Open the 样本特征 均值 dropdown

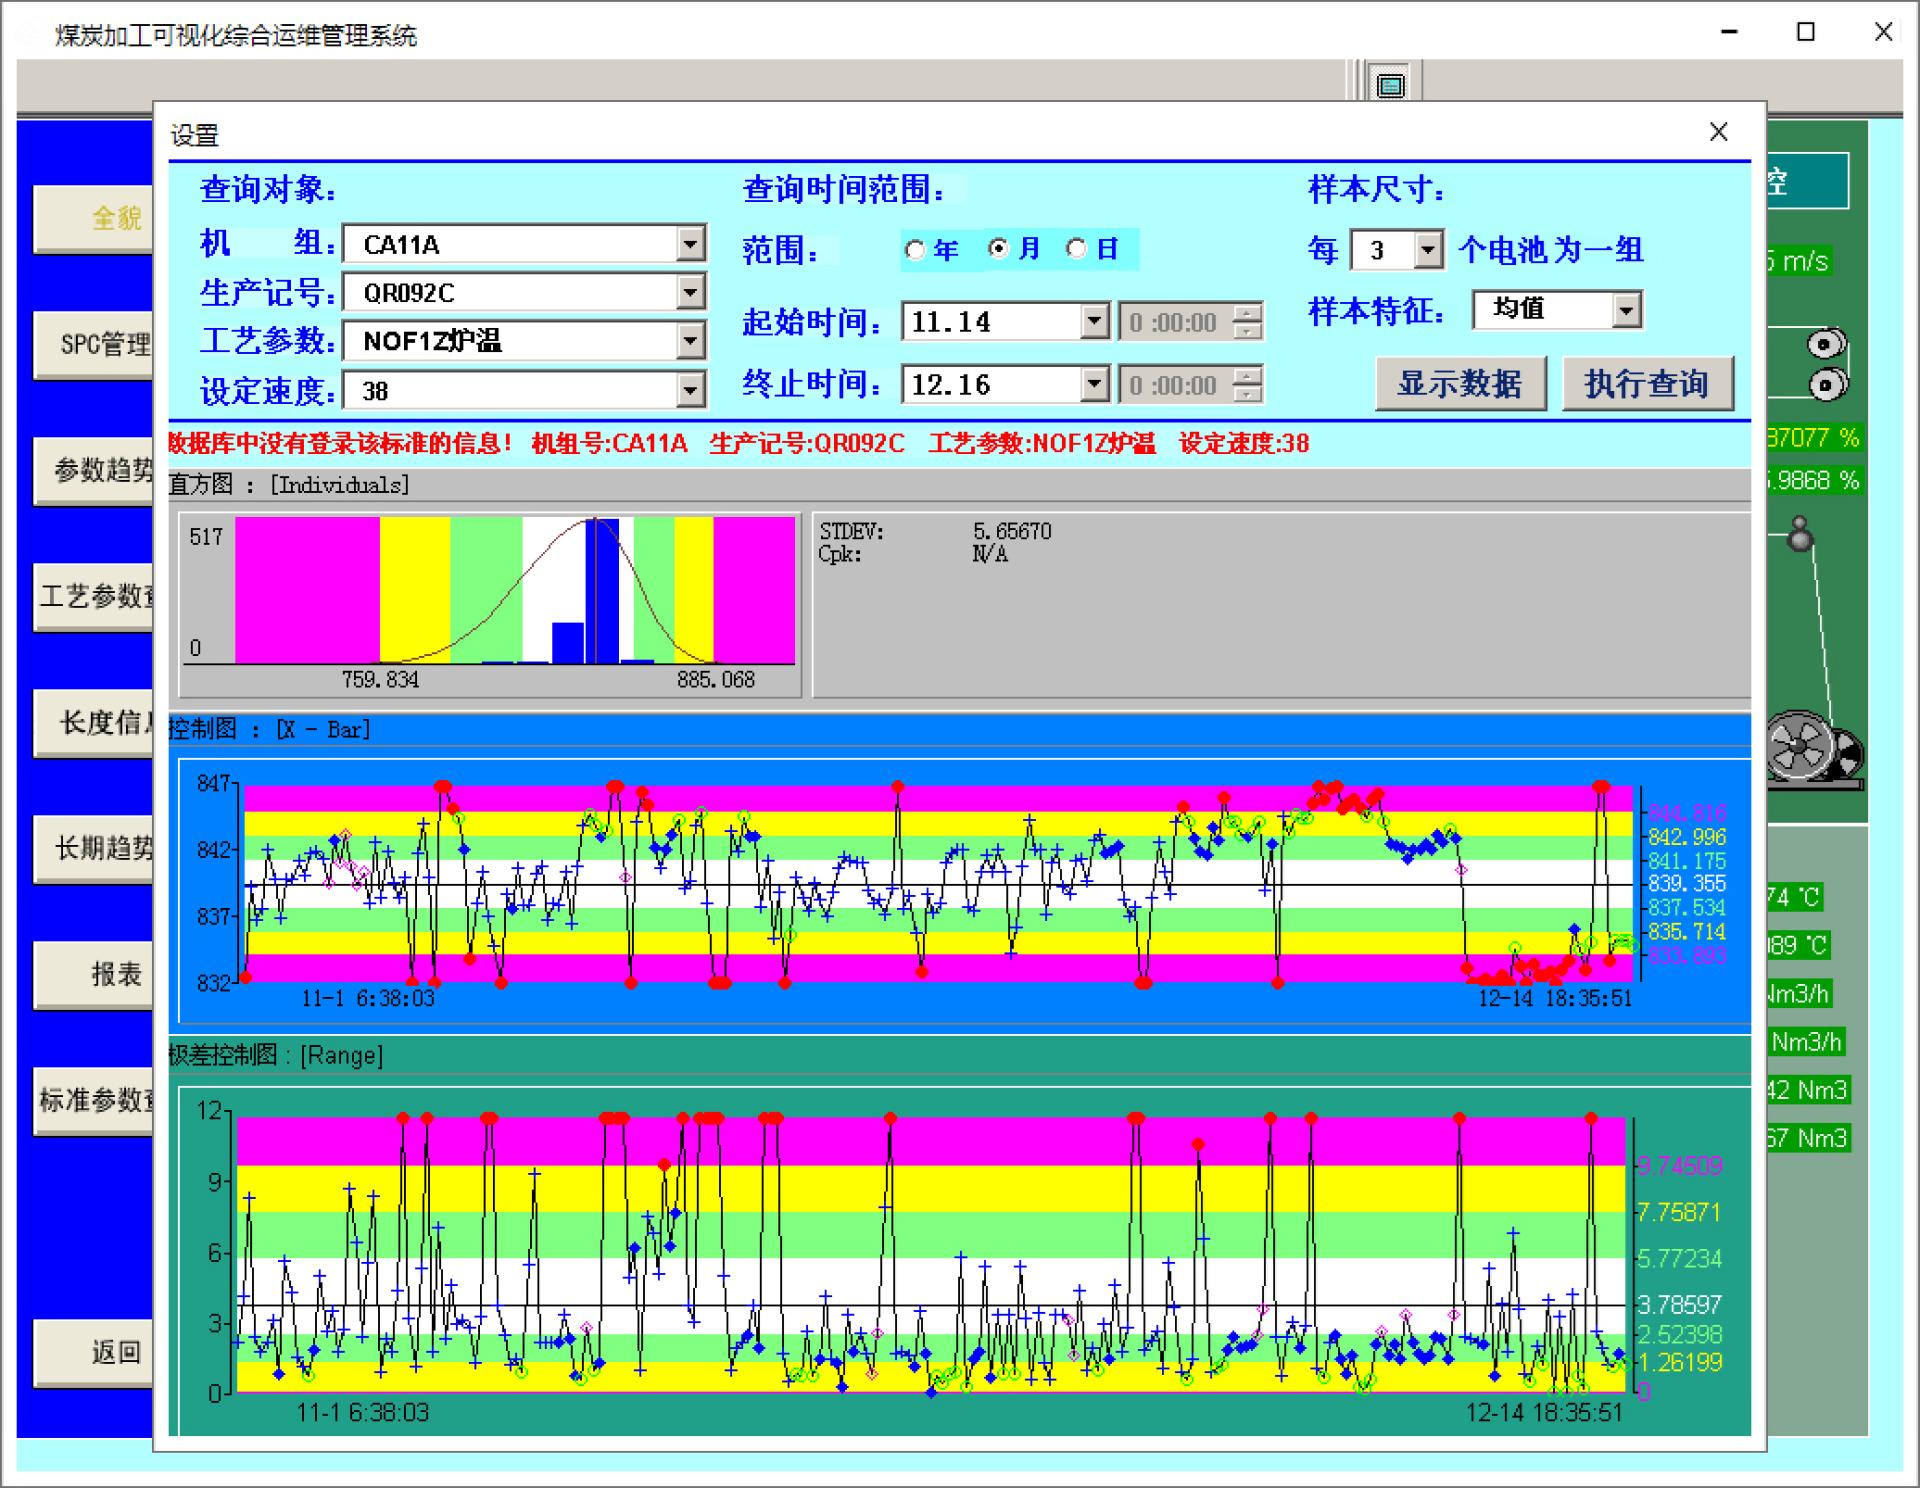click(x=1626, y=310)
